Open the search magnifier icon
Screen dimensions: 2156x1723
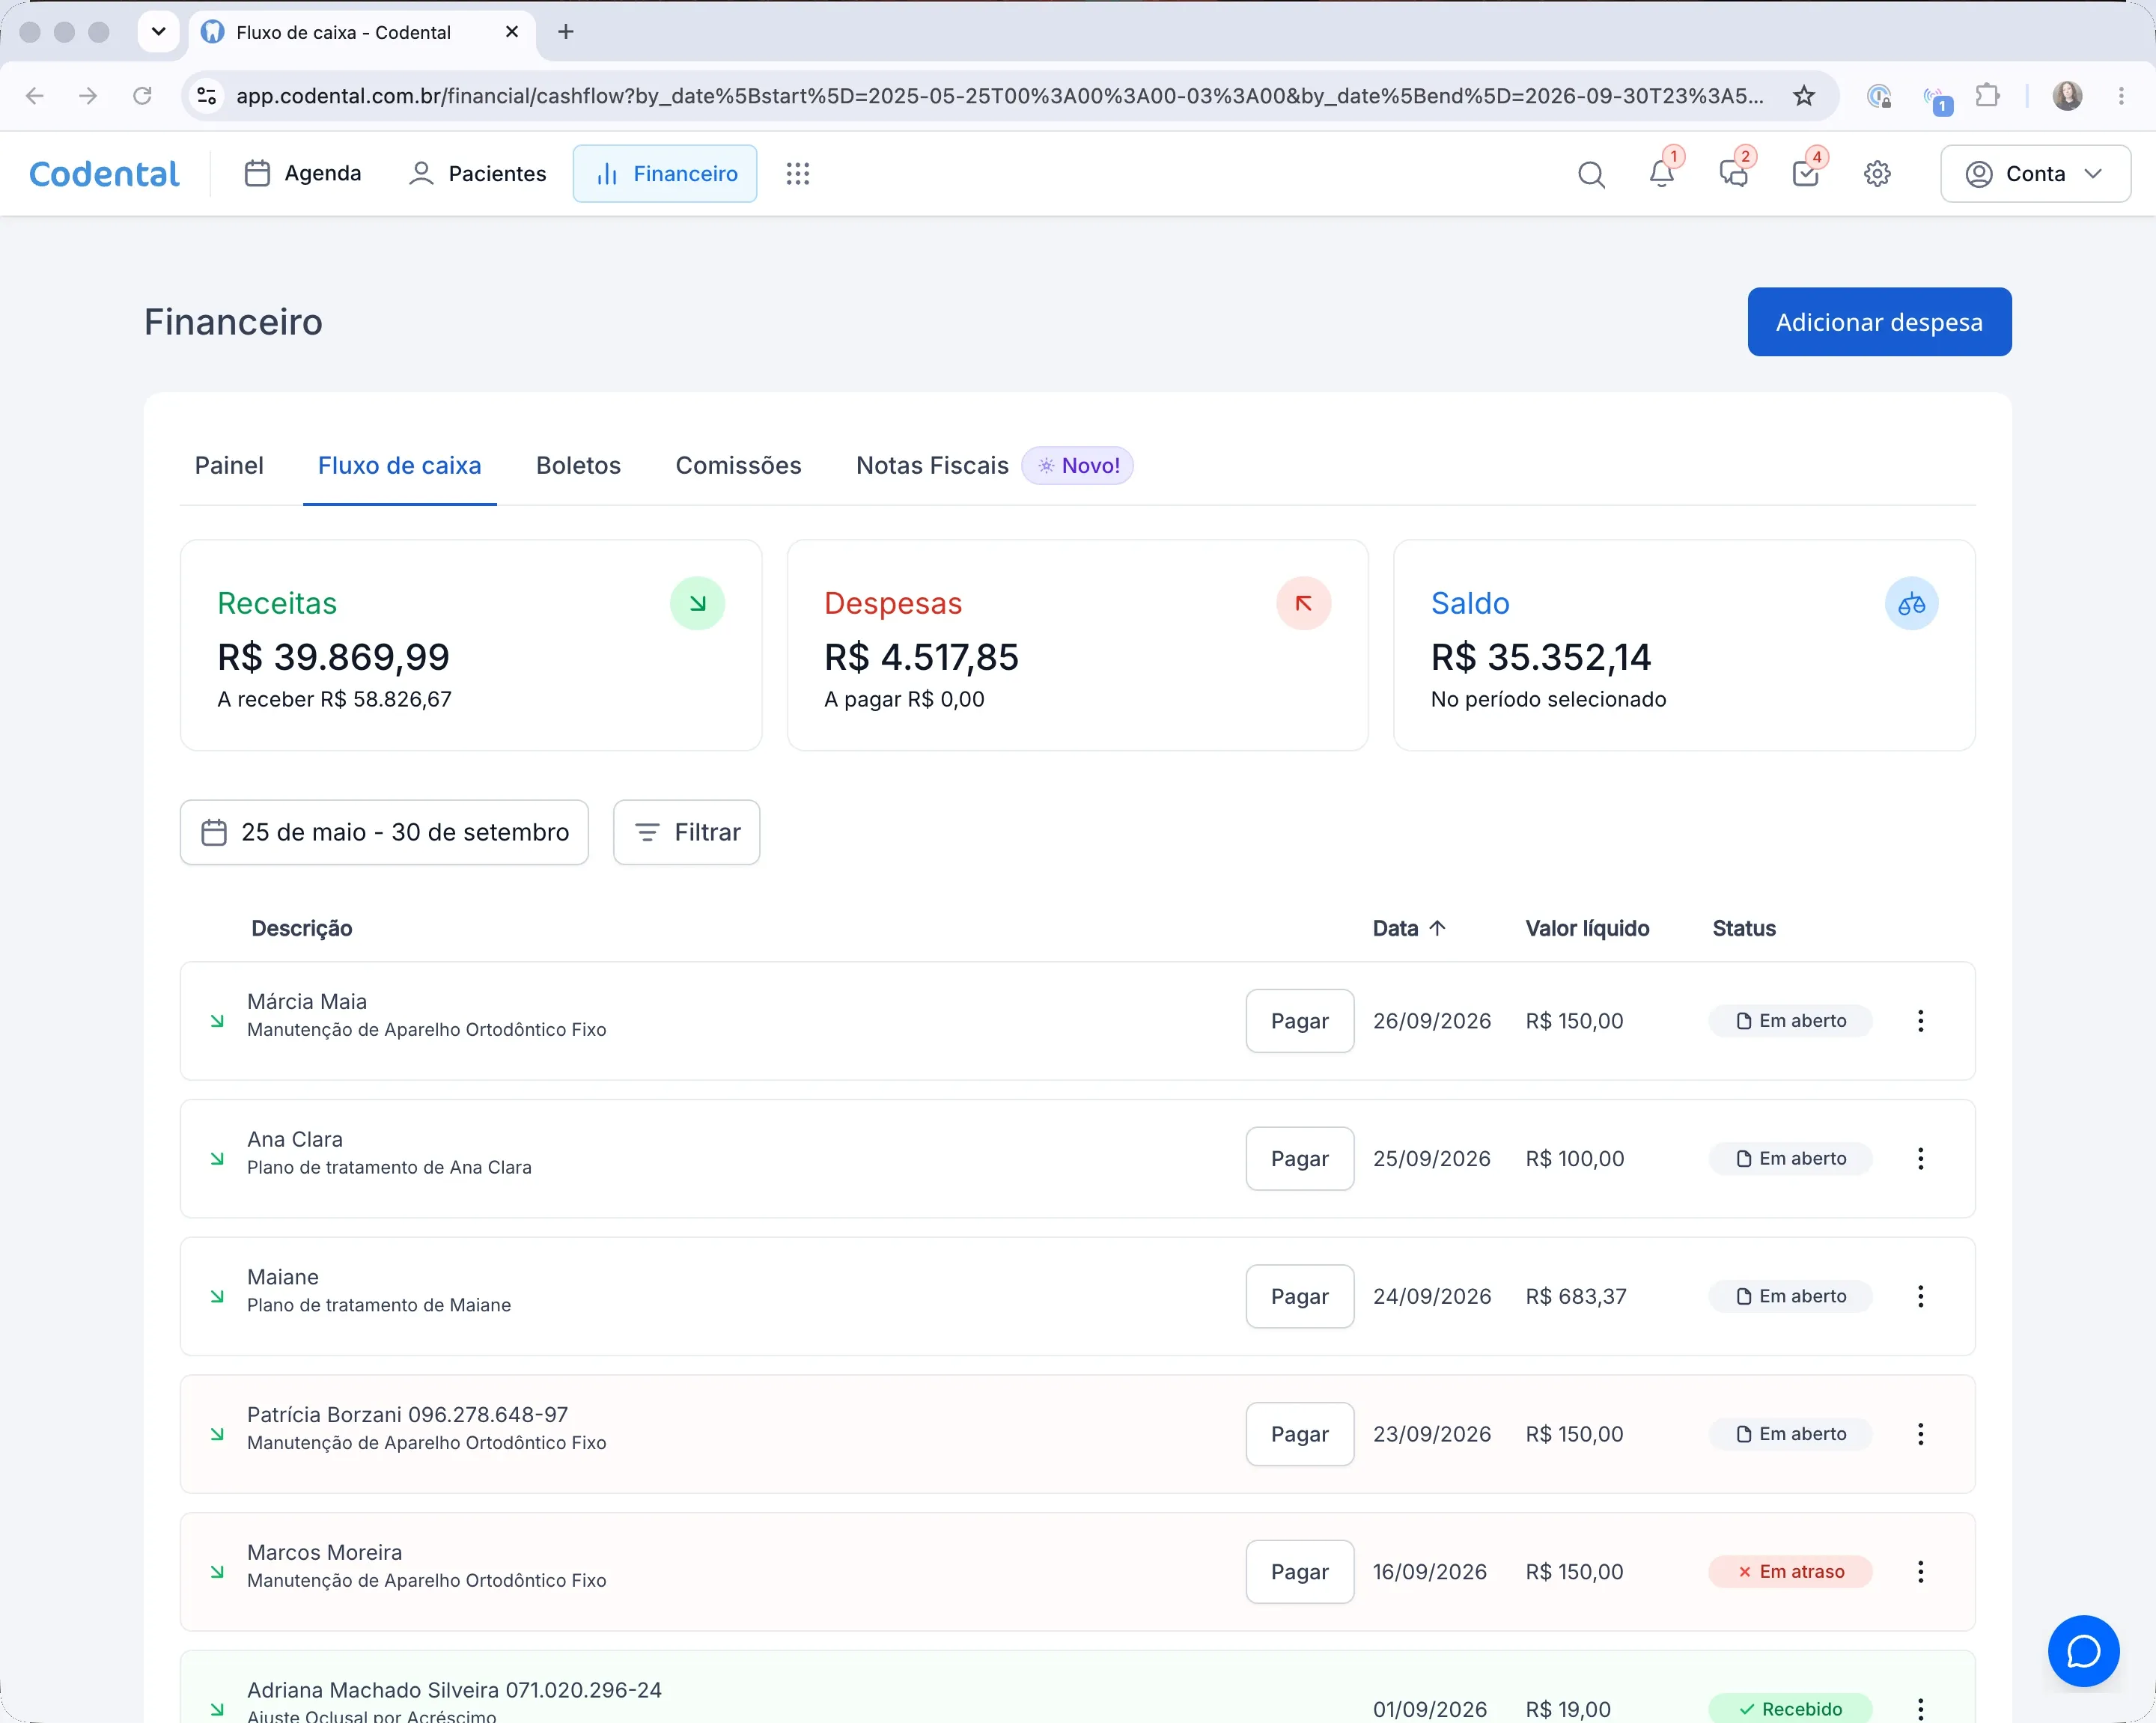pyautogui.click(x=1591, y=174)
